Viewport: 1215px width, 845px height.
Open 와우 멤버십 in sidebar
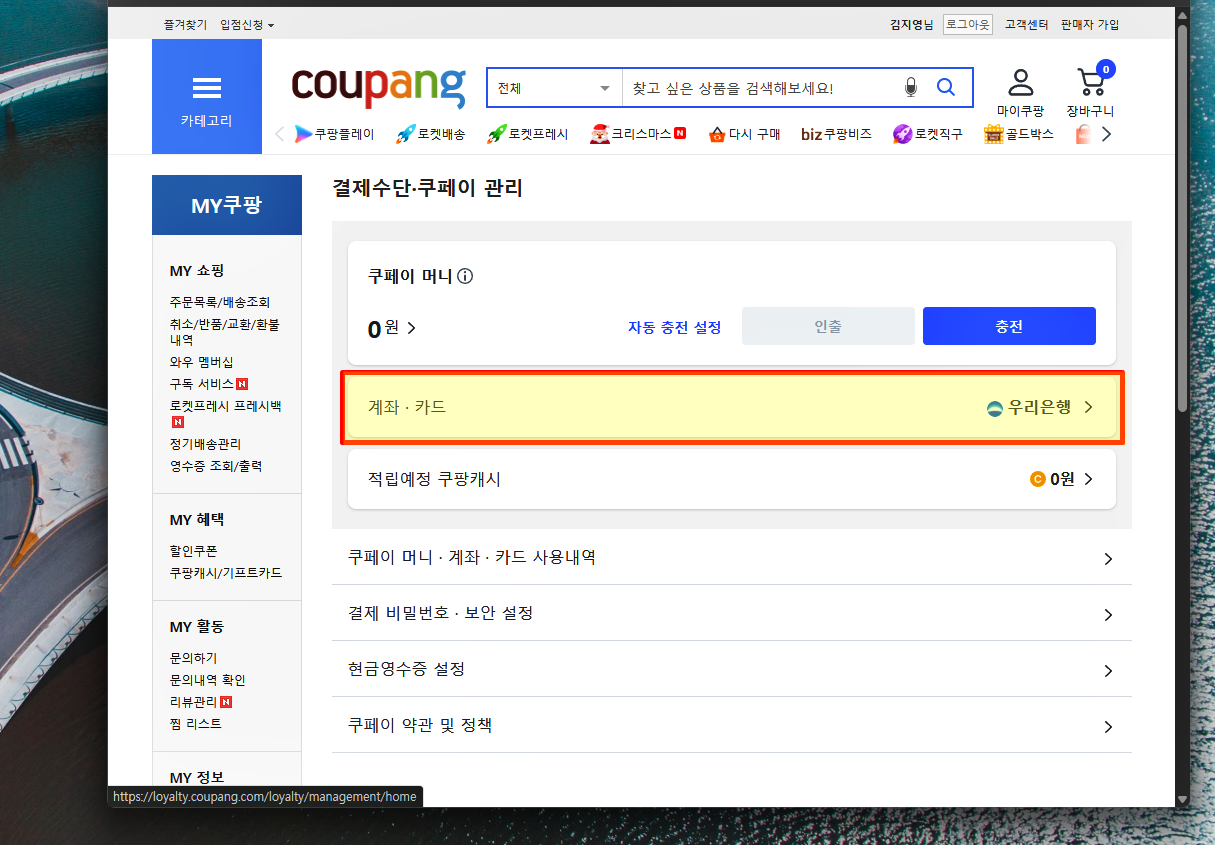click(x=201, y=362)
